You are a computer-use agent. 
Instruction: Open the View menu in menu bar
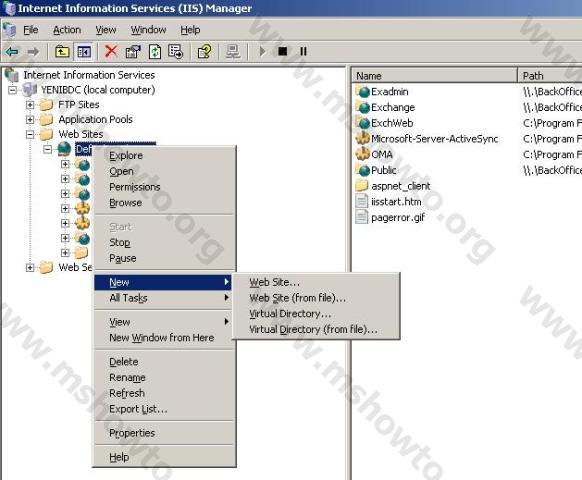click(106, 30)
